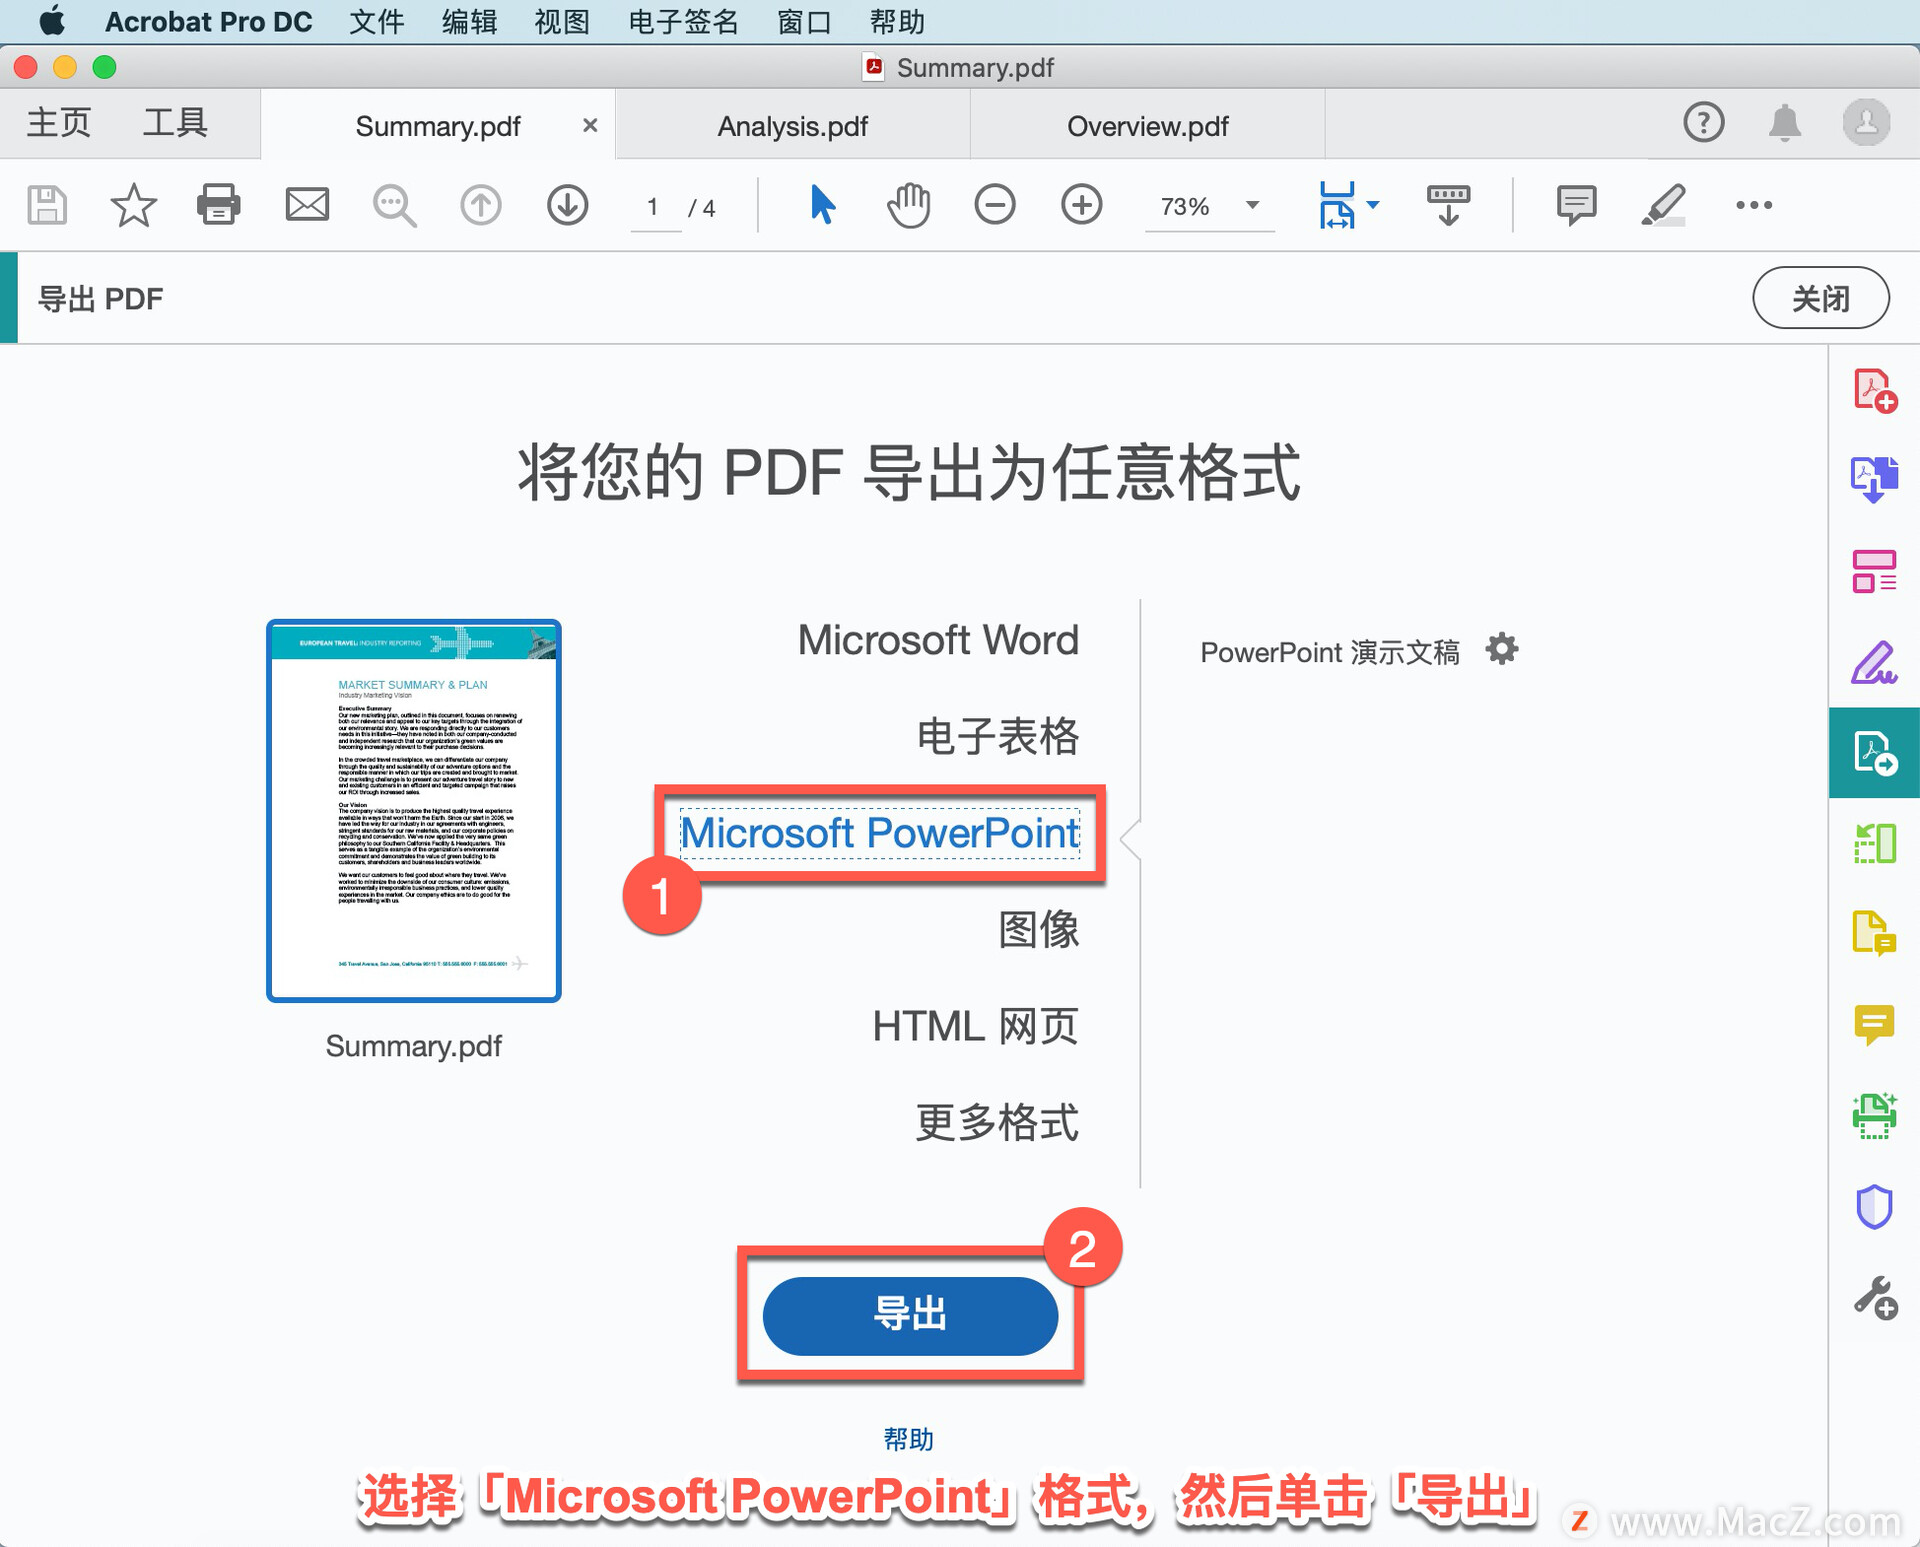Image resolution: width=1920 pixels, height=1547 pixels.
Task: Open the 编辑 menu
Action: click(470, 21)
